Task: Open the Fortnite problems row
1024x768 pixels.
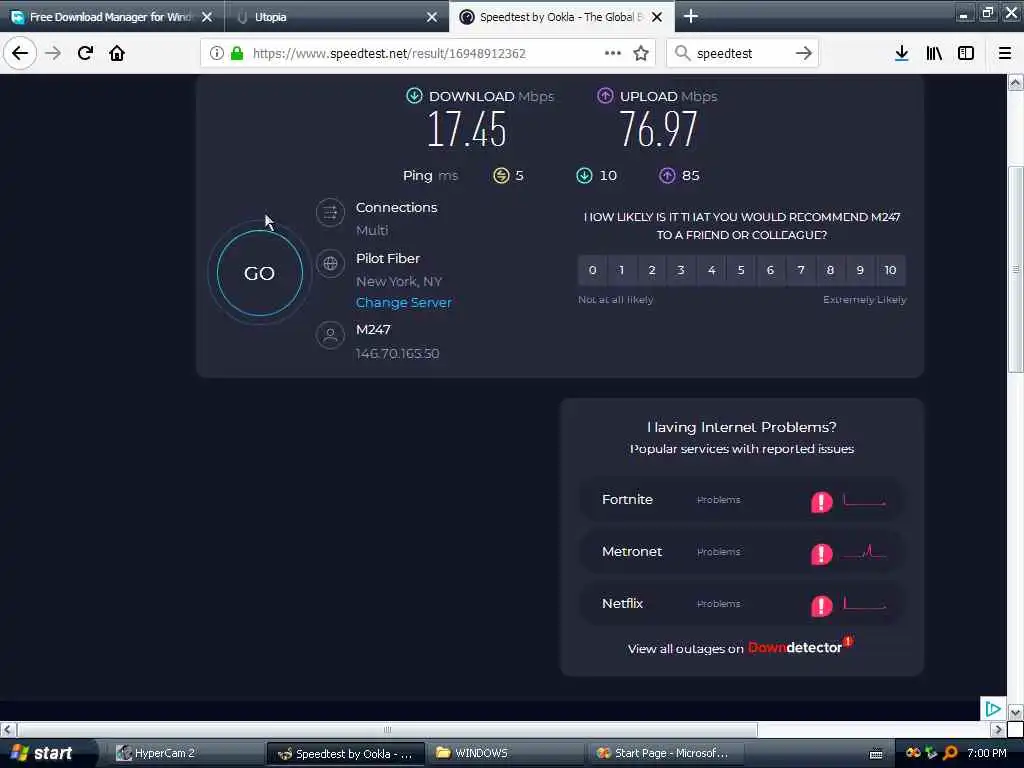Action: (742, 500)
